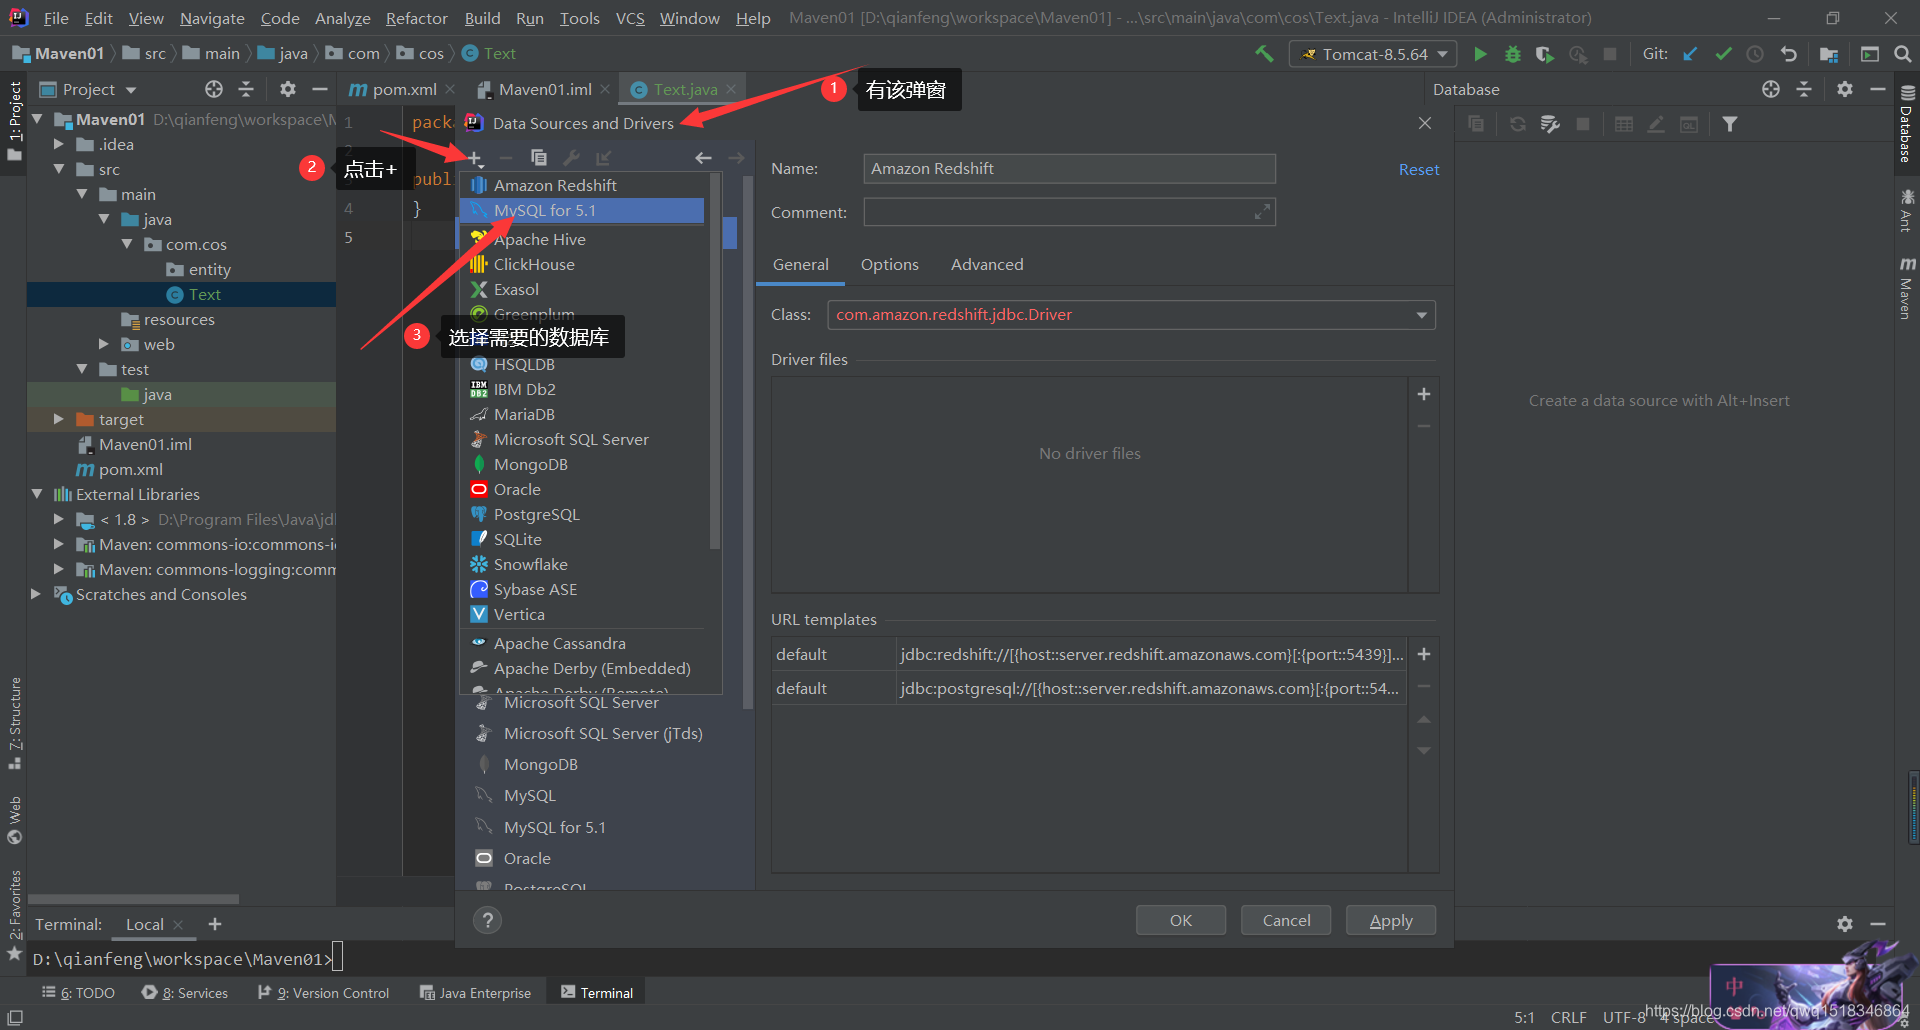Open the pom.xml editor tab
The image size is (1920, 1030).
click(x=403, y=89)
